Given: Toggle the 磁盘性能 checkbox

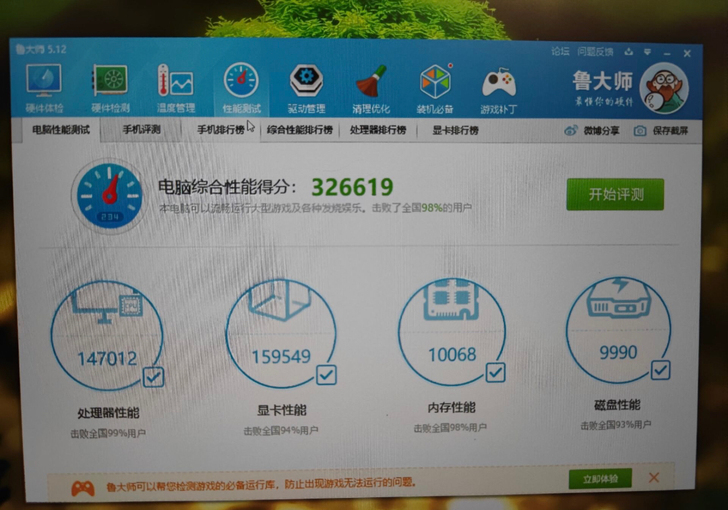Looking at the screenshot, I should point(661,370).
